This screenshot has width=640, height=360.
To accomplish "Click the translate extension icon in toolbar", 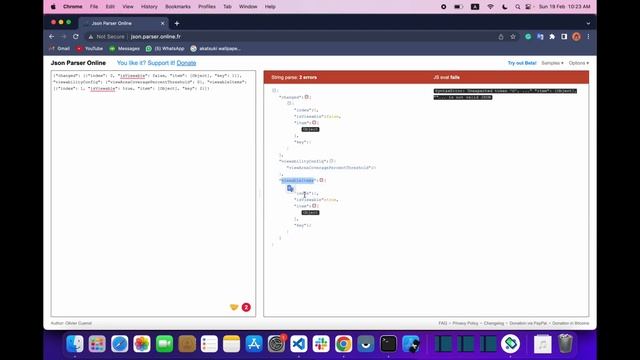I will point(540,37).
